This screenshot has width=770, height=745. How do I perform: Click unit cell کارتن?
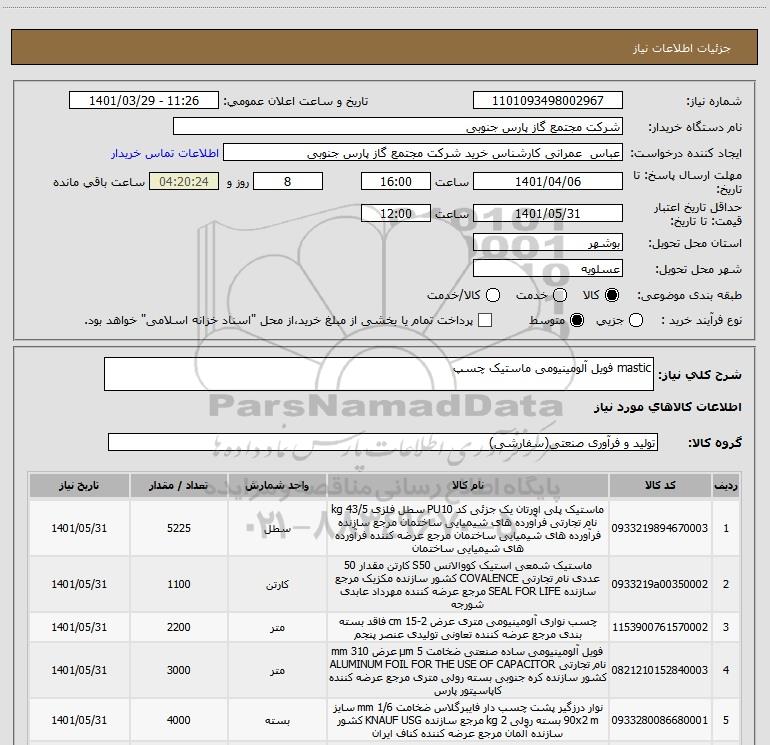(277, 584)
